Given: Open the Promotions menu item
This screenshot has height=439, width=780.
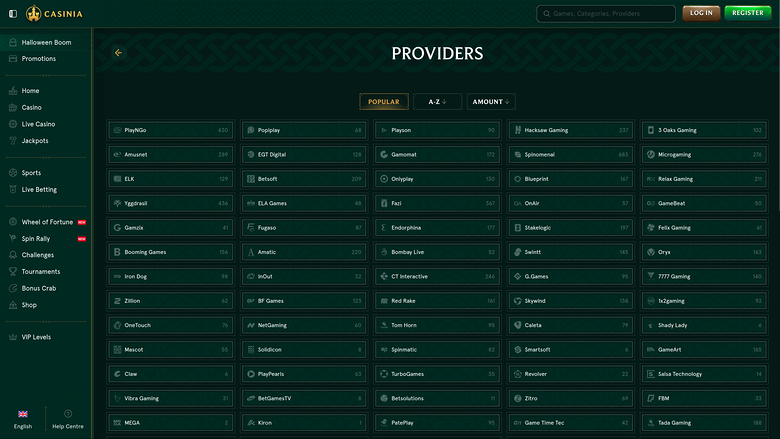Looking at the screenshot, I should point(38,59).
